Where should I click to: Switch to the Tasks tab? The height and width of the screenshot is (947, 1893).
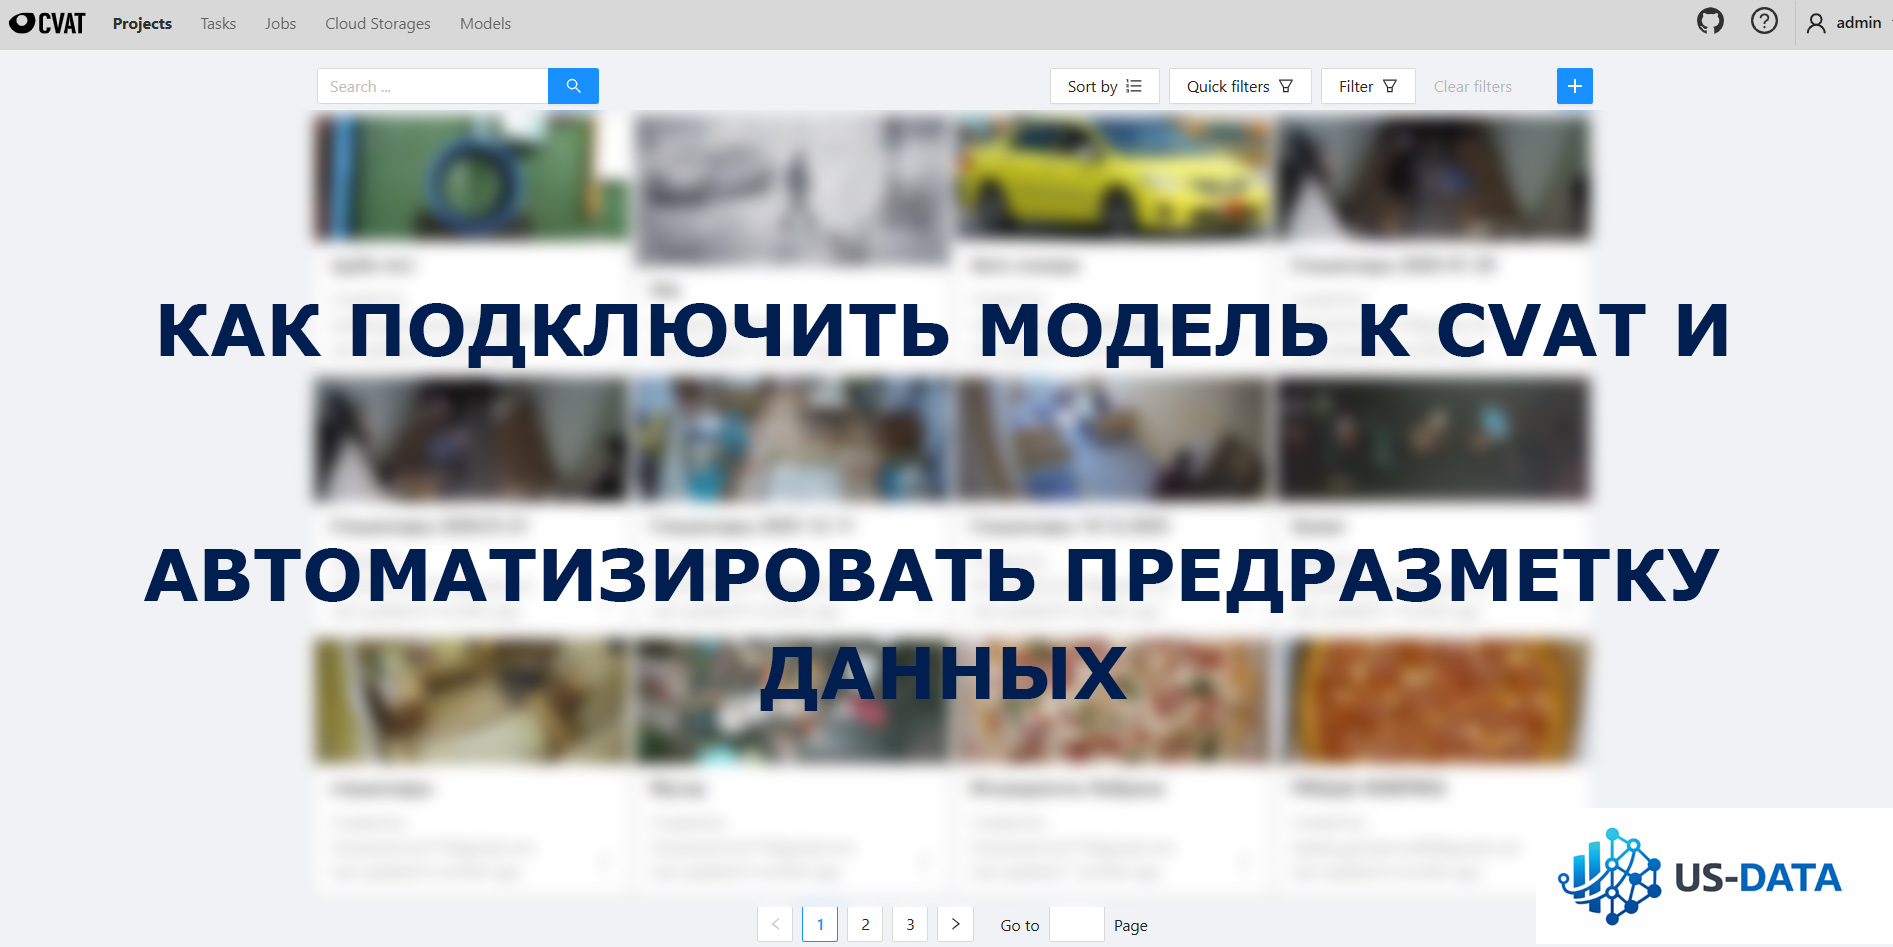[218, 23]
